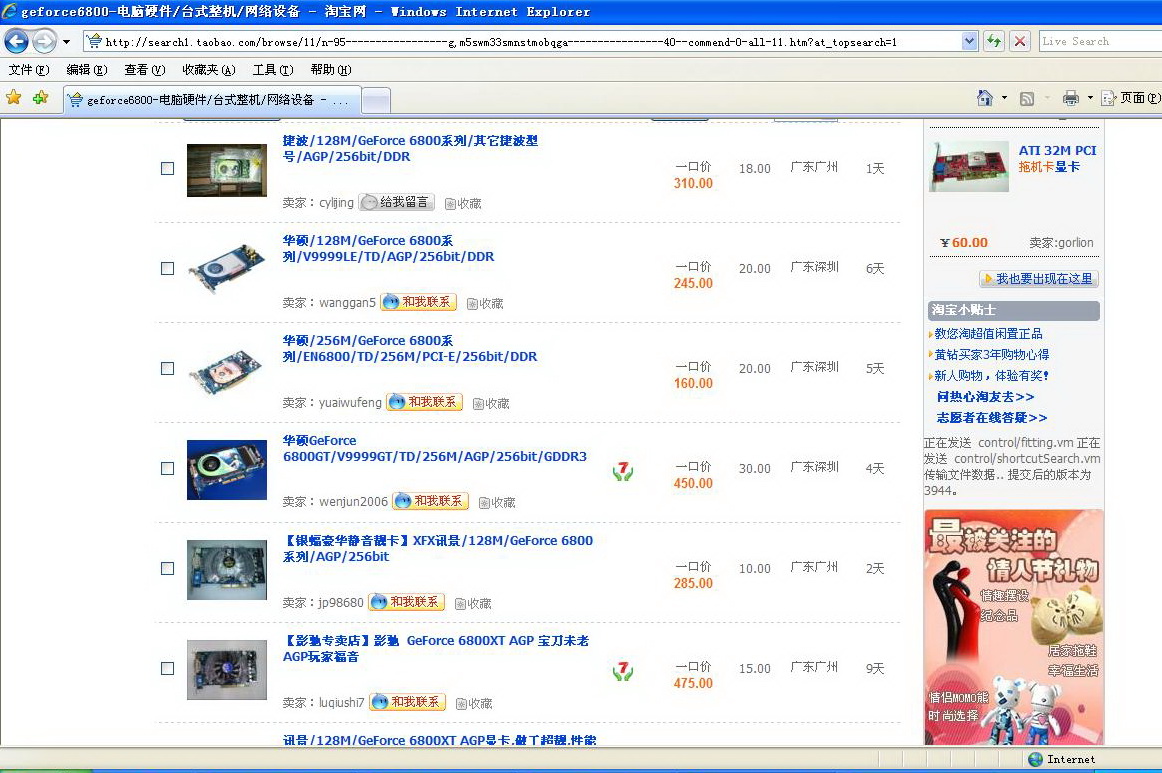Open the 查看 menu

point(145,70)
